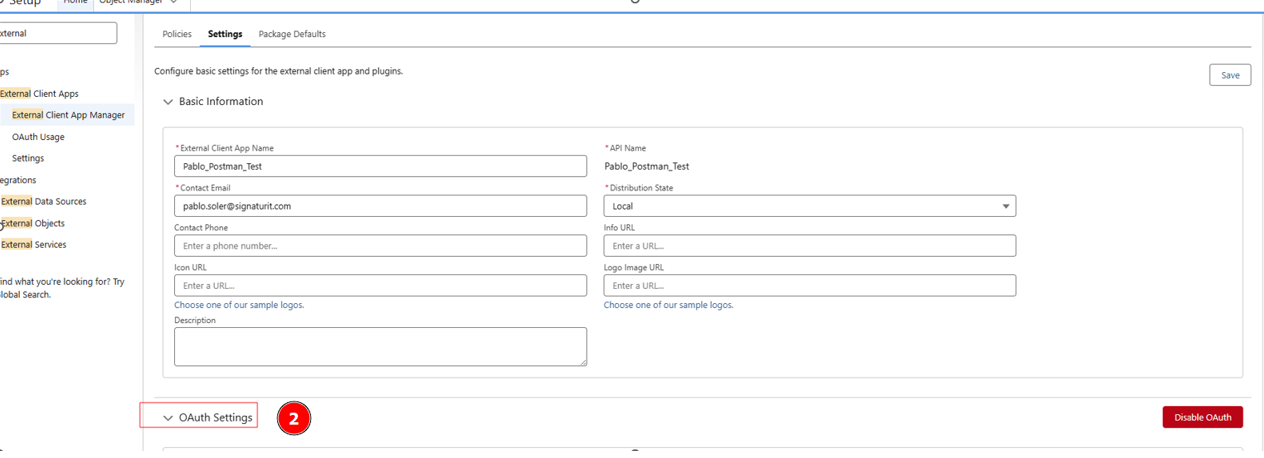Viewport: 1264px width, 458px height.
Task: Focus the Contact Phone input
Action: pyautogui.click(x=380, y=246)
